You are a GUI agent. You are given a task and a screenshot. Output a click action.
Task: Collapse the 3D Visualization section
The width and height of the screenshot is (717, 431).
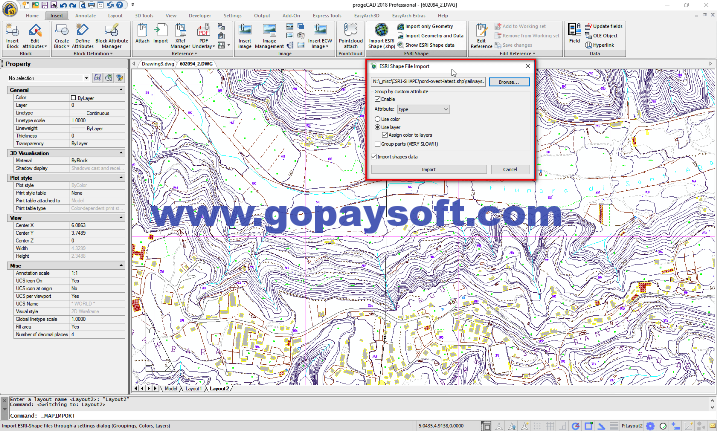[x=121, y=153]
